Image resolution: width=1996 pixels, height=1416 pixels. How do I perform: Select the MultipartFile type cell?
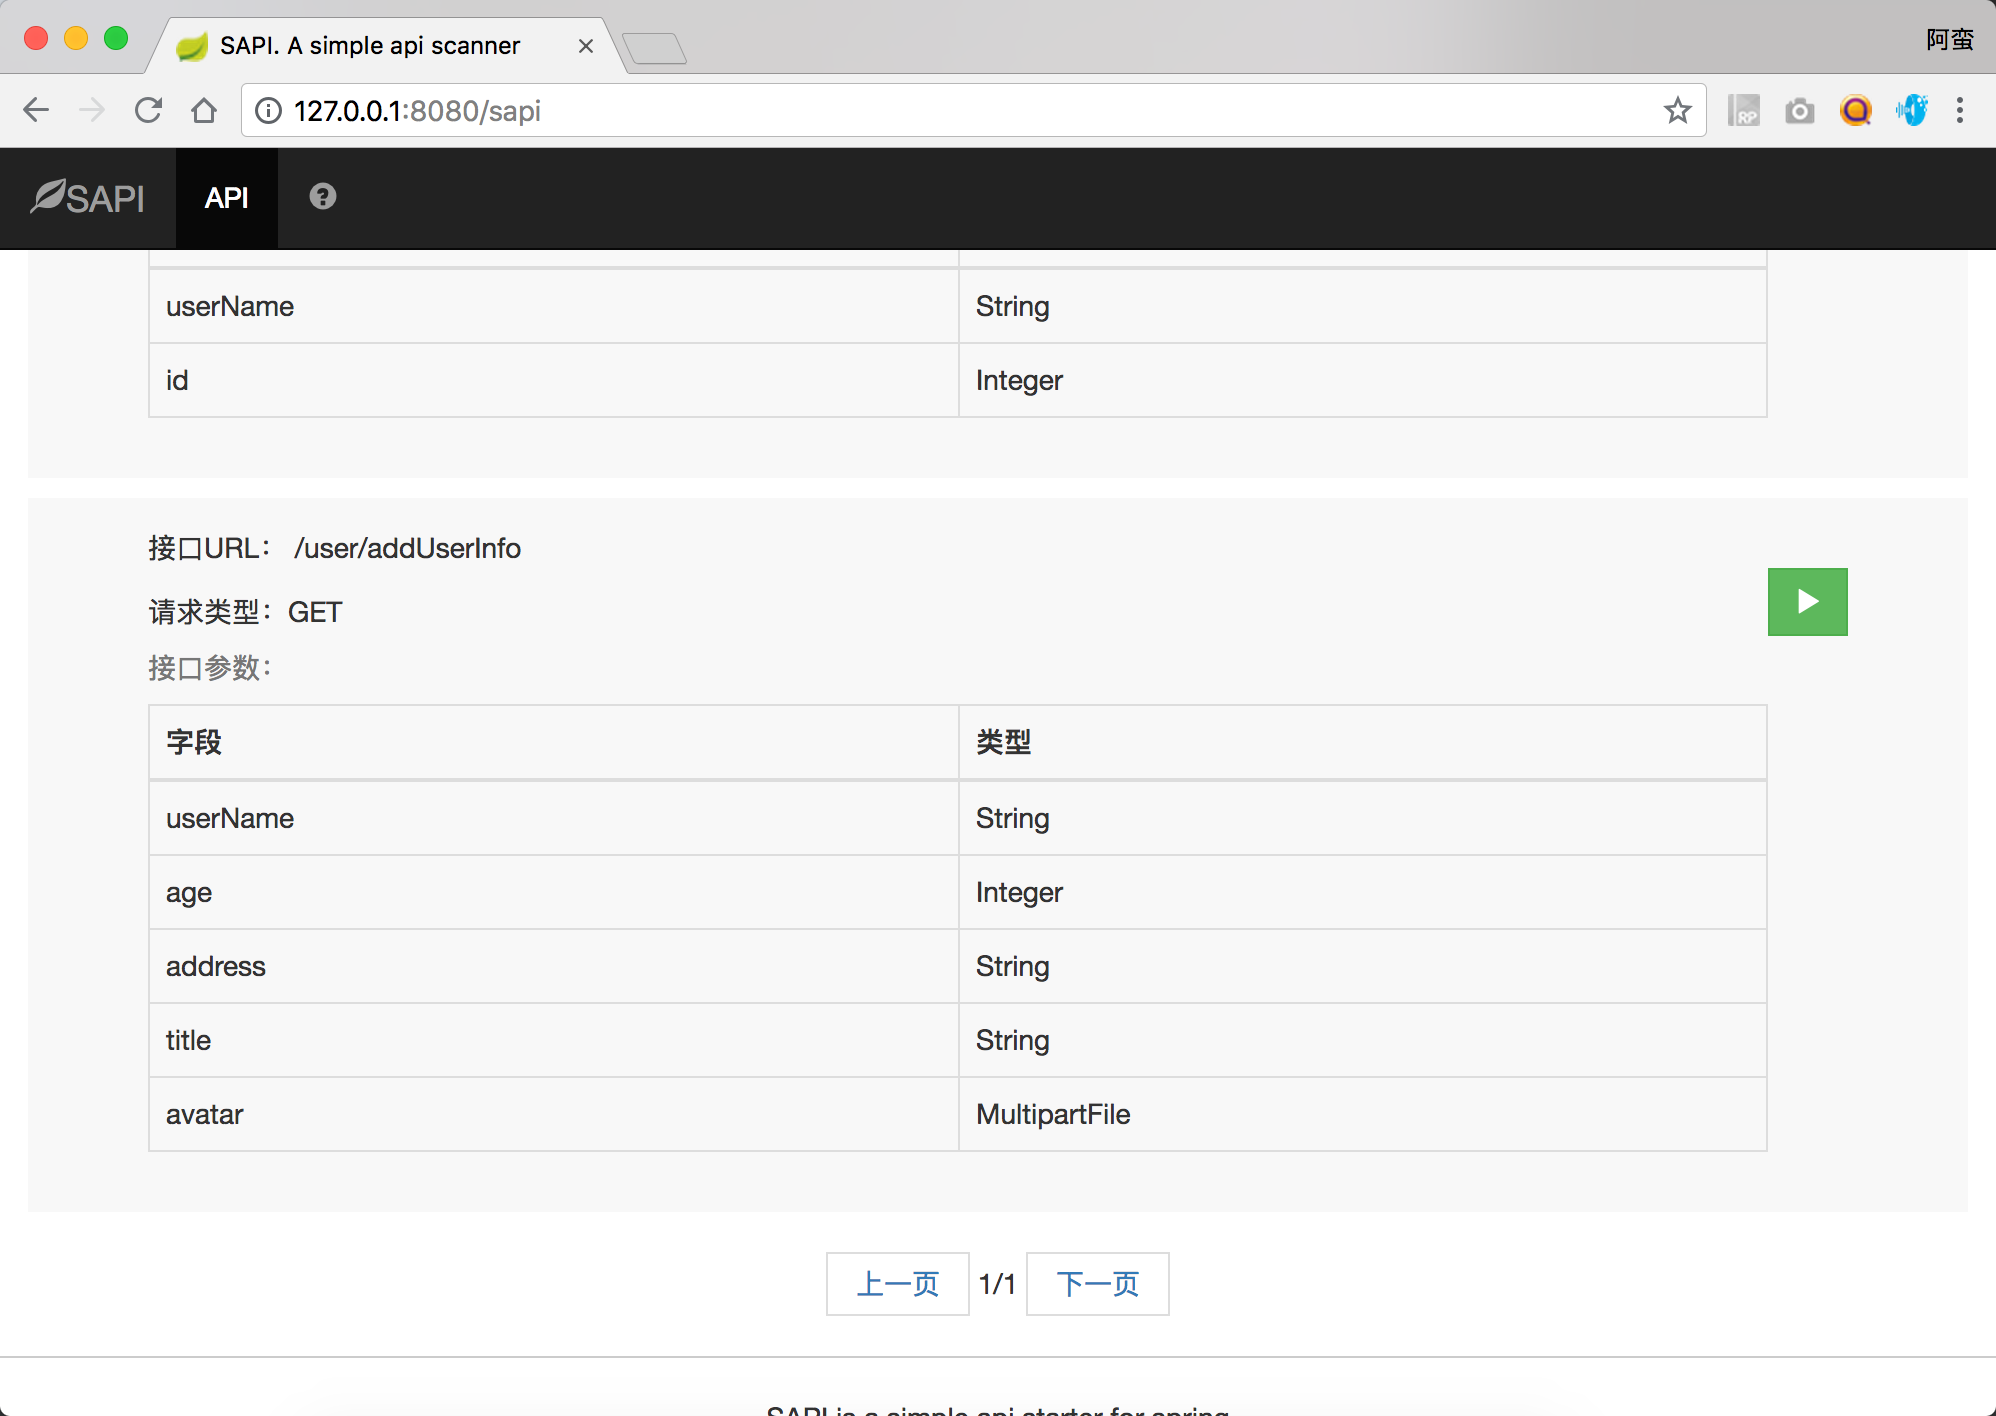coord(1362,1114)
